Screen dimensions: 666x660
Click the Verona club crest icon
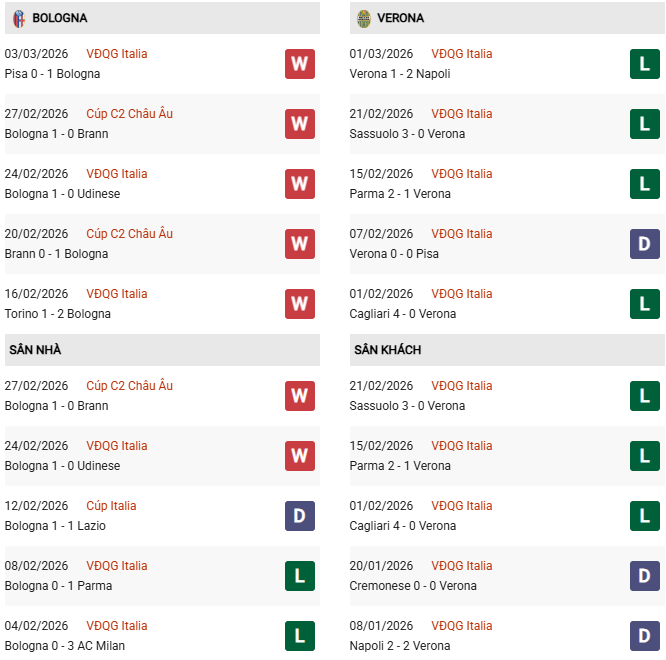(x=364, y=18)
